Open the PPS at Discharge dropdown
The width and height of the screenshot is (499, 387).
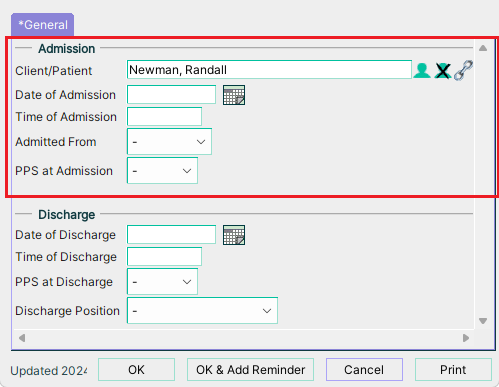pyautogui.click(x=162, y=282)
